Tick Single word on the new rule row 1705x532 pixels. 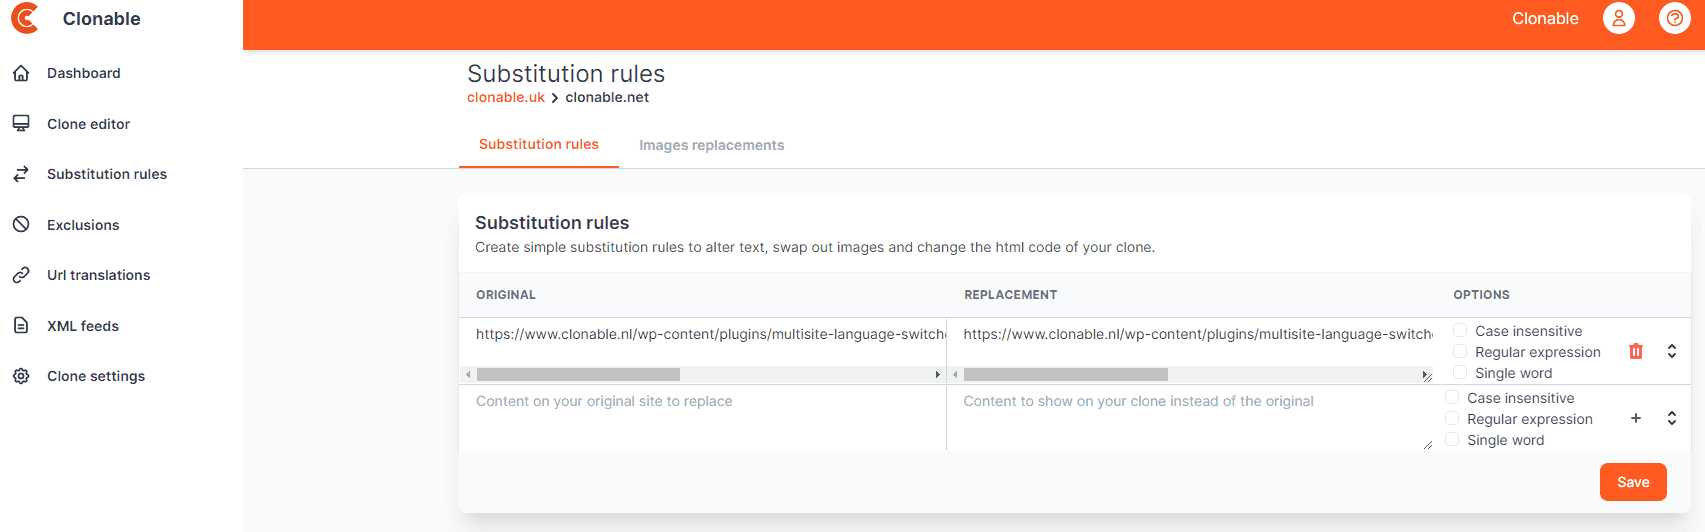(x=1452, y=439)
